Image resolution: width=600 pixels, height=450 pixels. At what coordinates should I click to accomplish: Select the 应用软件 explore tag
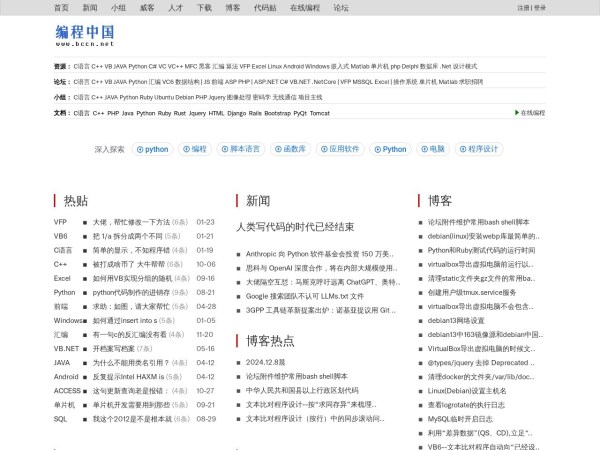(x=340, y=149)
